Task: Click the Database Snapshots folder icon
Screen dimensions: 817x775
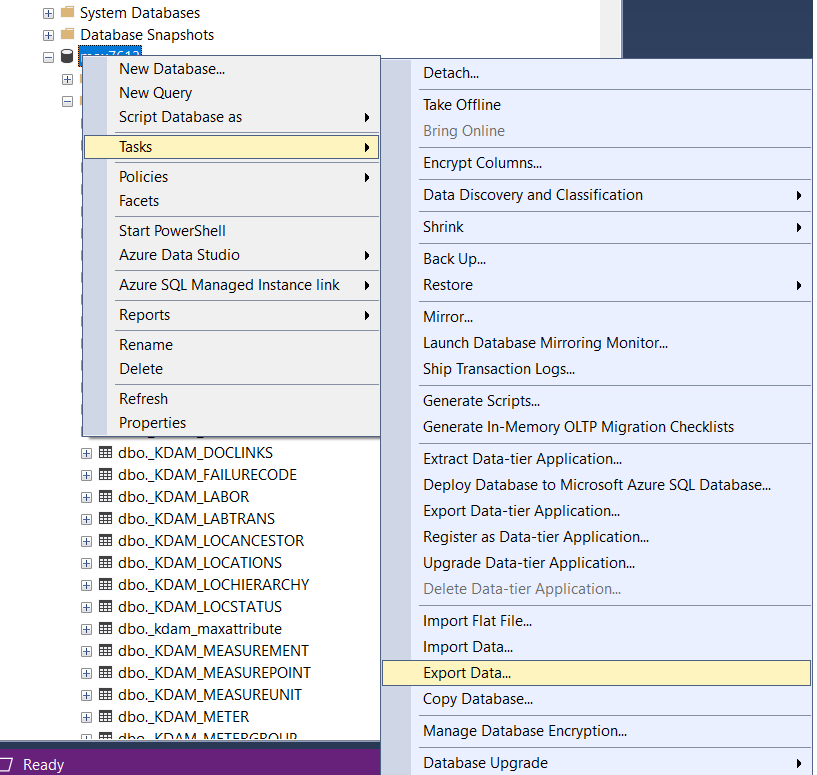Action: pos(67,35)
